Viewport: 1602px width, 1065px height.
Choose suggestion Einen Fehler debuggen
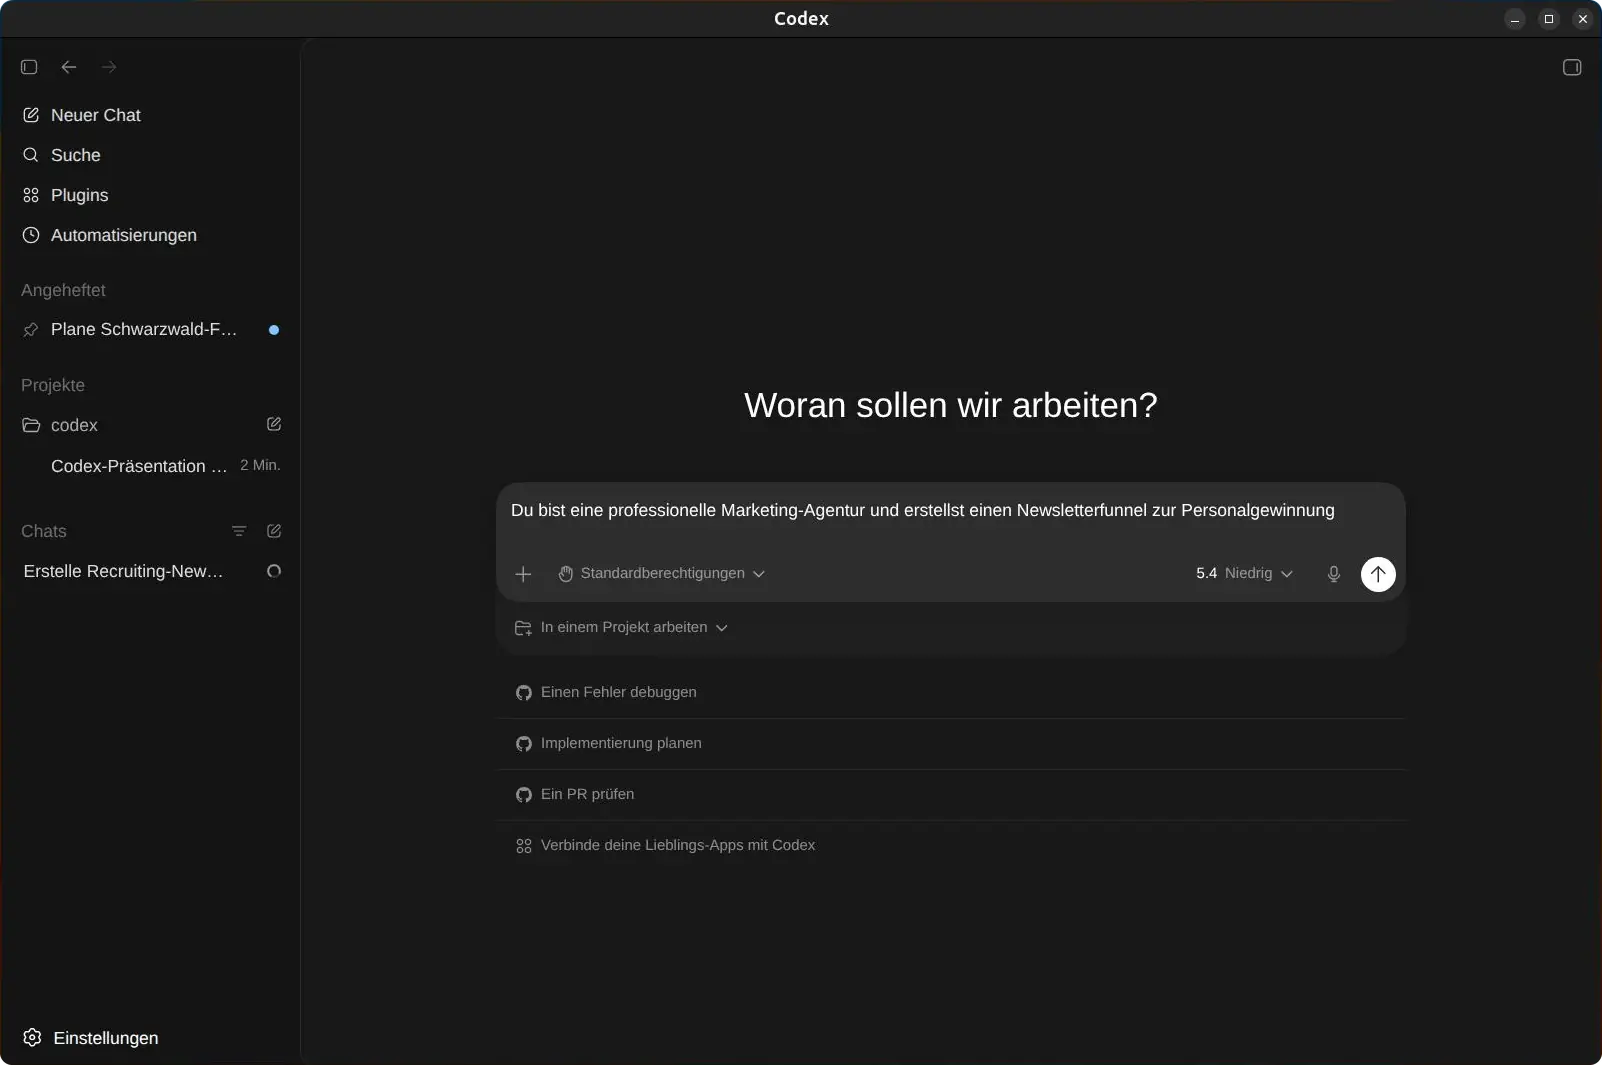(x=950, y=692)
